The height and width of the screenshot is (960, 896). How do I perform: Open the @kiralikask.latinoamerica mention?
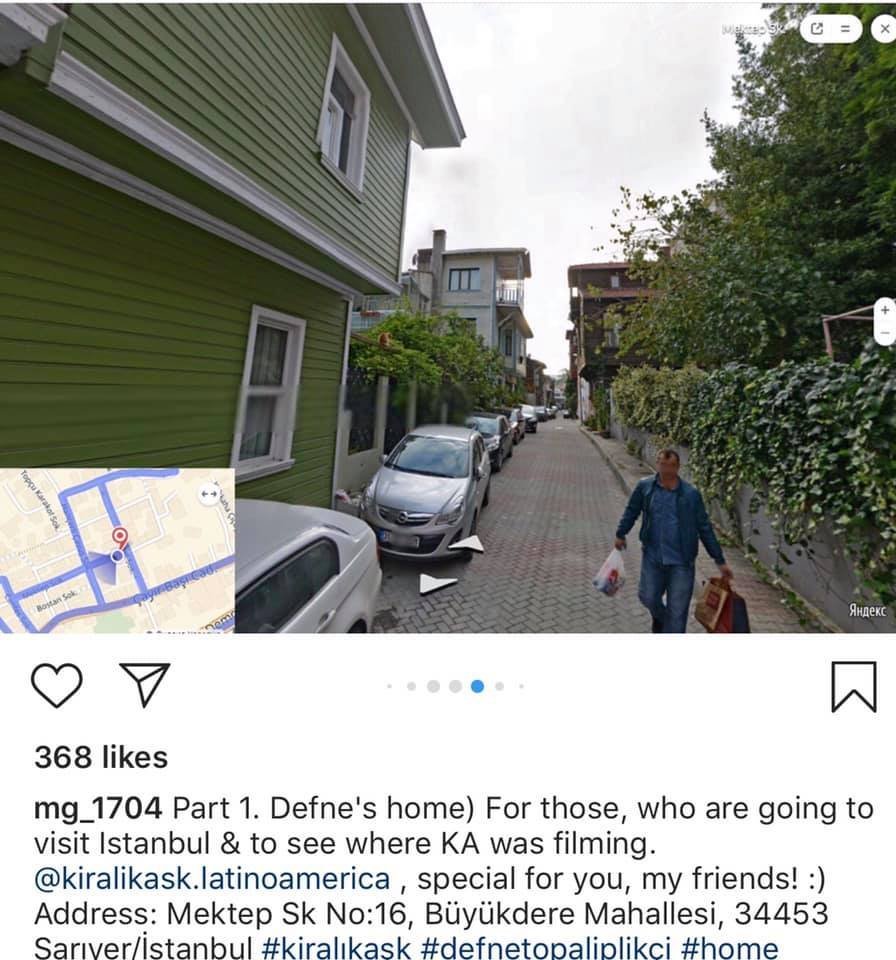tap(212, 879)
